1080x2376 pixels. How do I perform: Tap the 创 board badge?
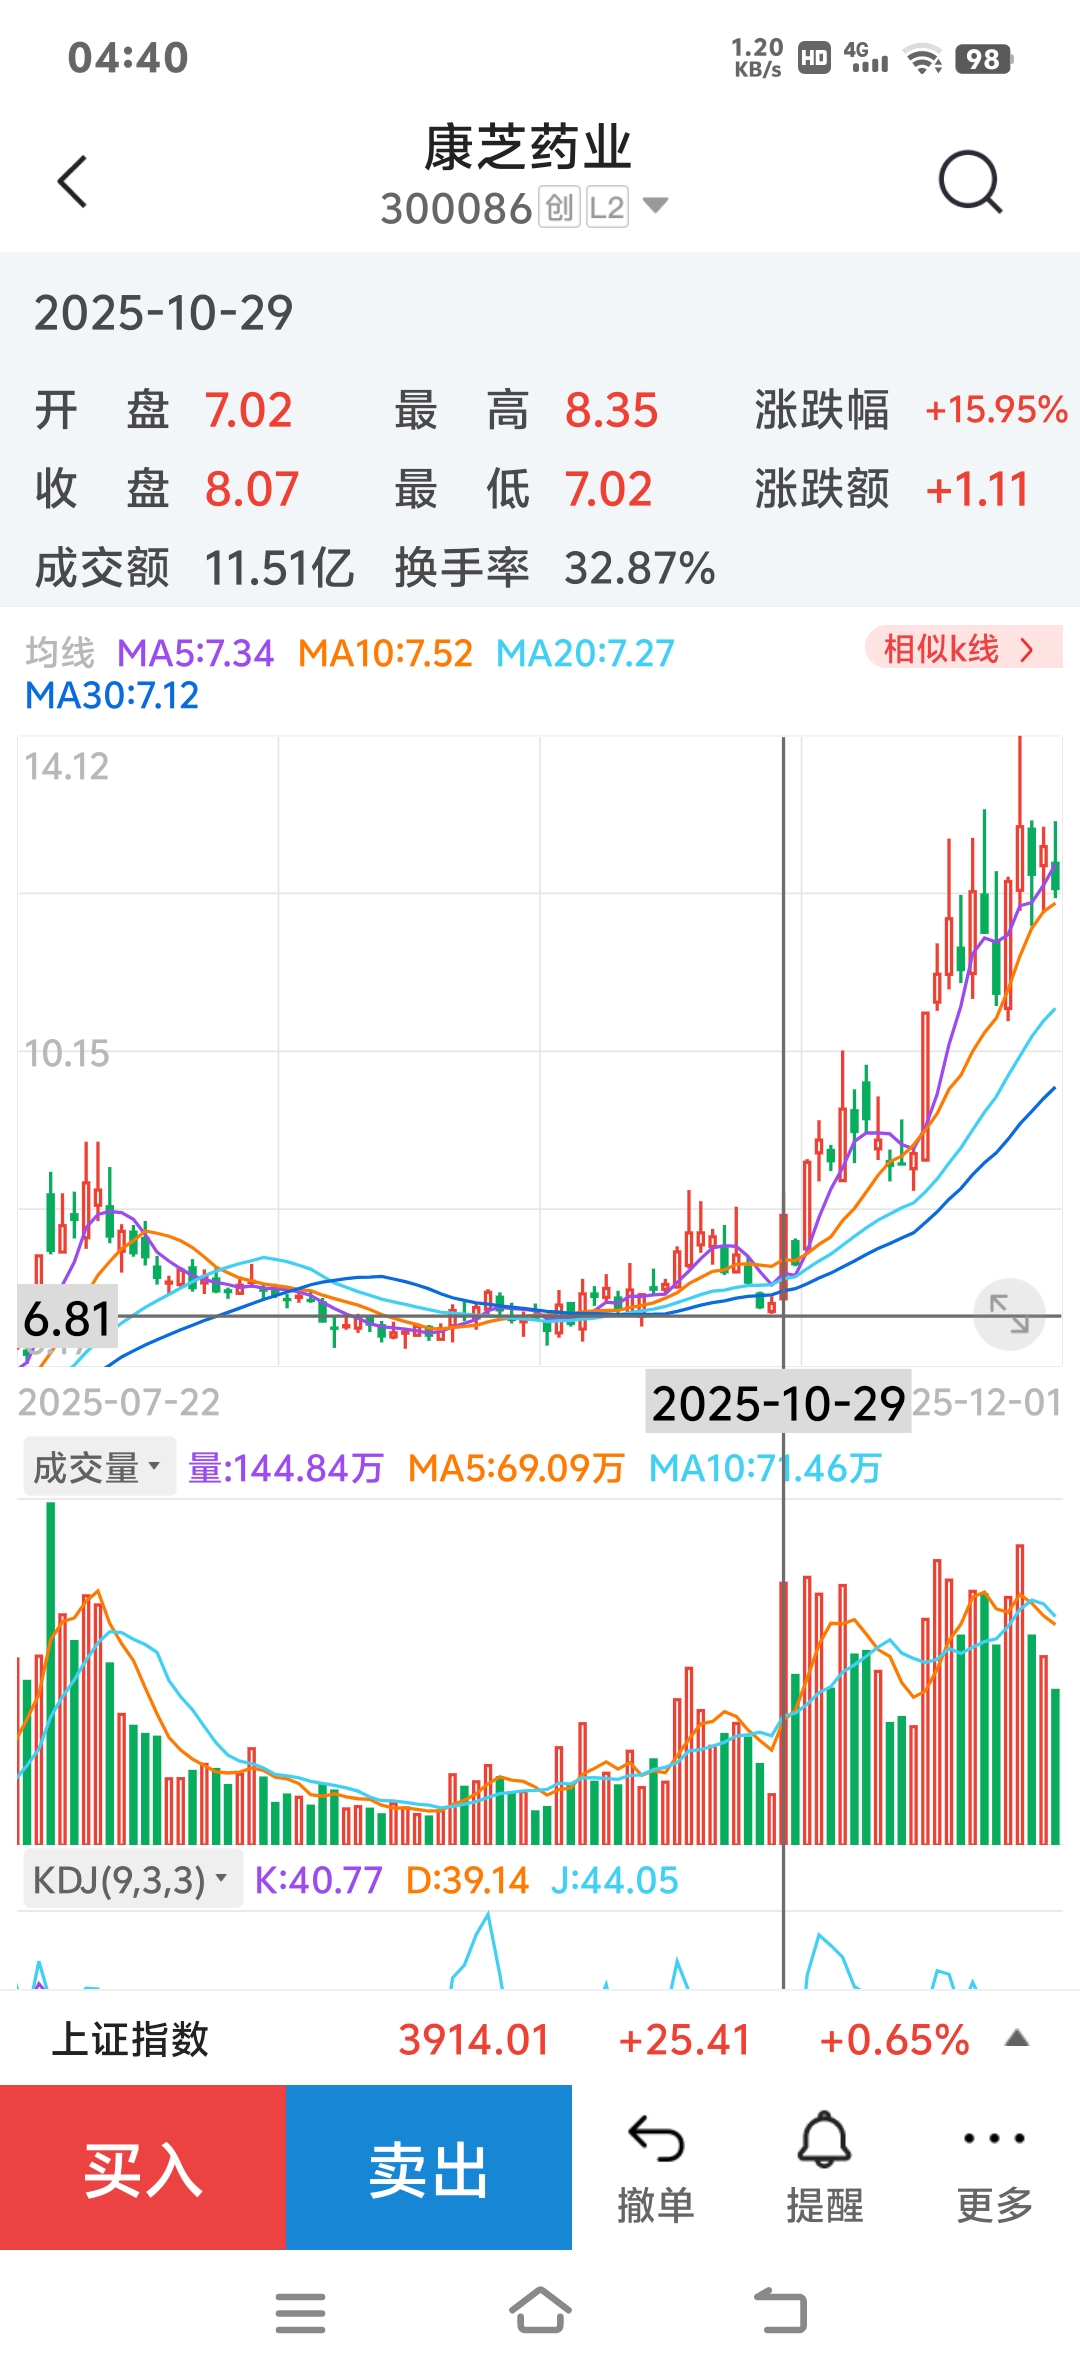click(560, 207)
